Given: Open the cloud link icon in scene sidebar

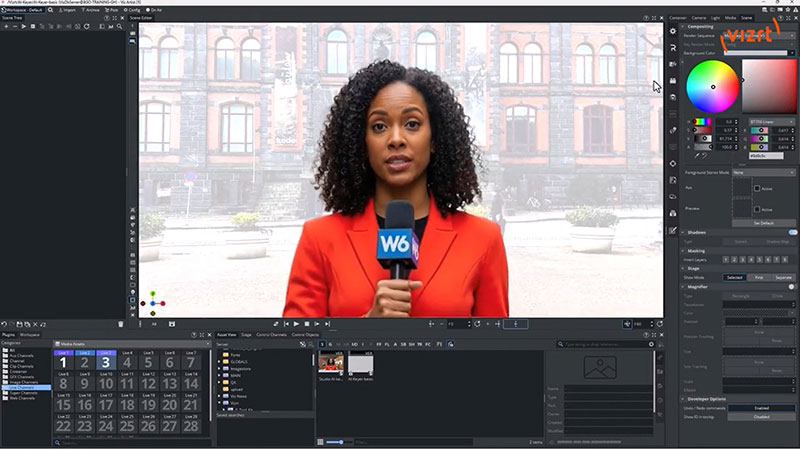Looking at the screenshot, I should click(x=673, y=197).
